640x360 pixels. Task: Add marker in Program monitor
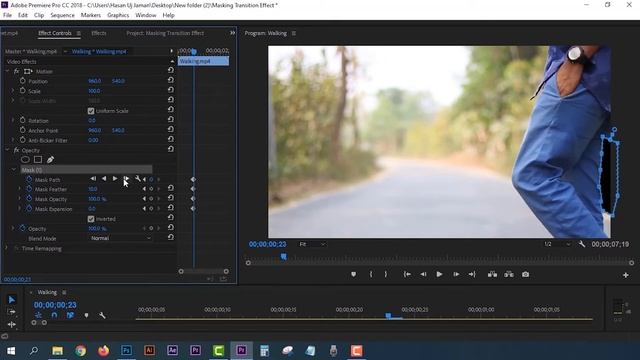click(x=353, y=275)
